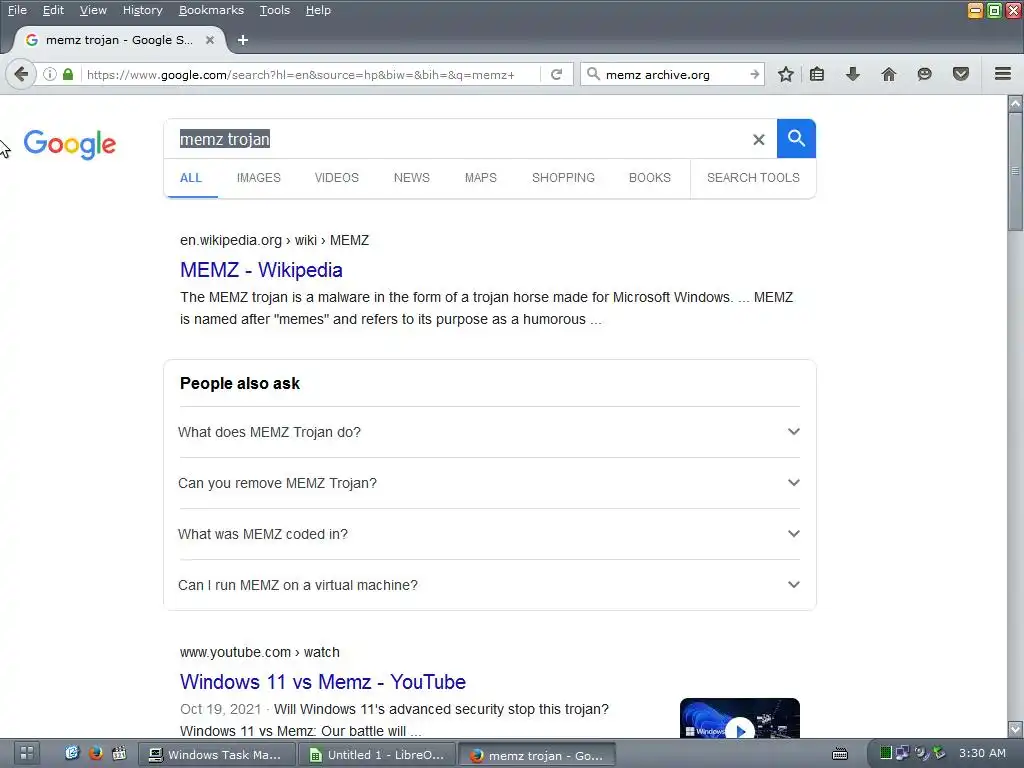Open the Edit menu

coord(53,10)
